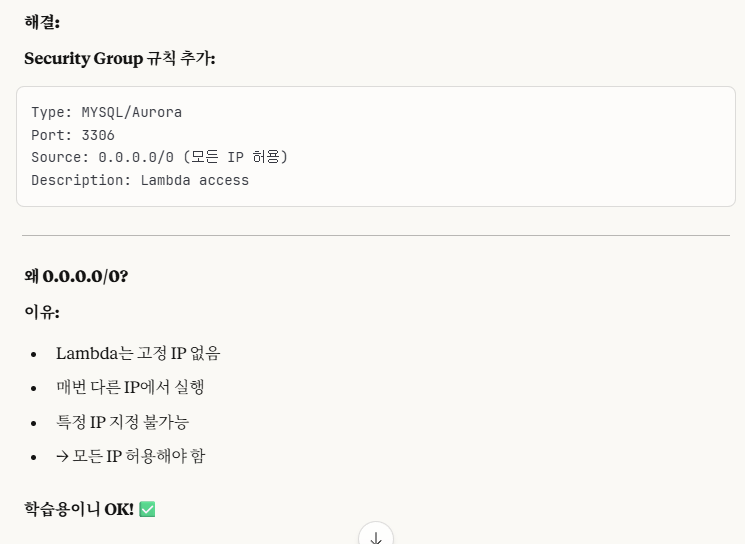Click the green checkmark emoji after OK!
745x544 pixels.
(x=147, y=509)
